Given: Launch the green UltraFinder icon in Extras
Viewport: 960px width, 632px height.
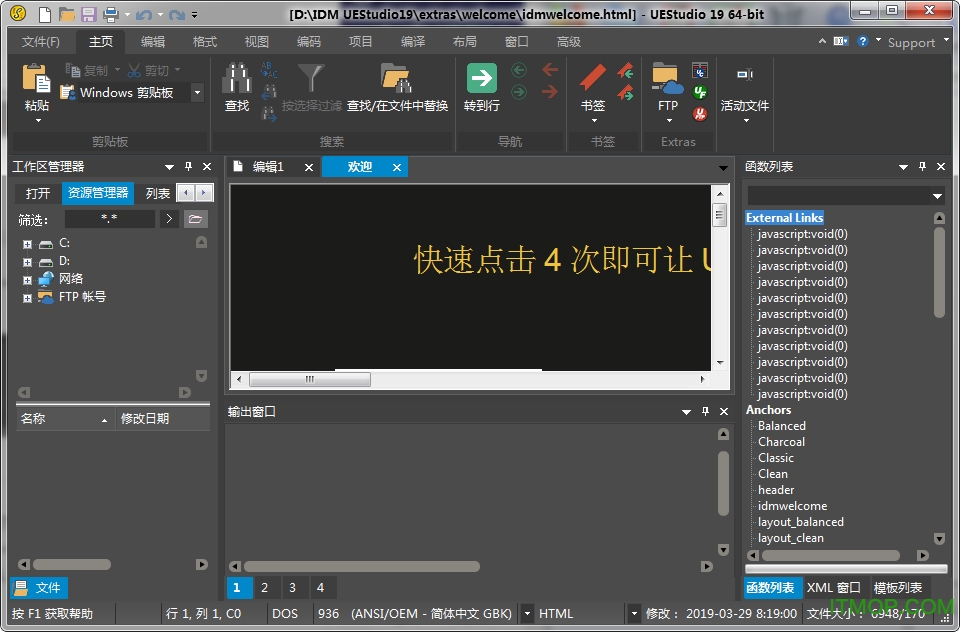Looking at the screenshot, I should (x=700, y=92).
